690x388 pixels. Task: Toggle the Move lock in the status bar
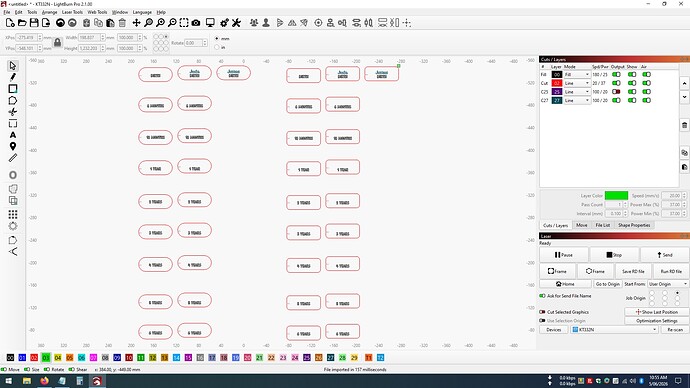click(x=4, y=370)
